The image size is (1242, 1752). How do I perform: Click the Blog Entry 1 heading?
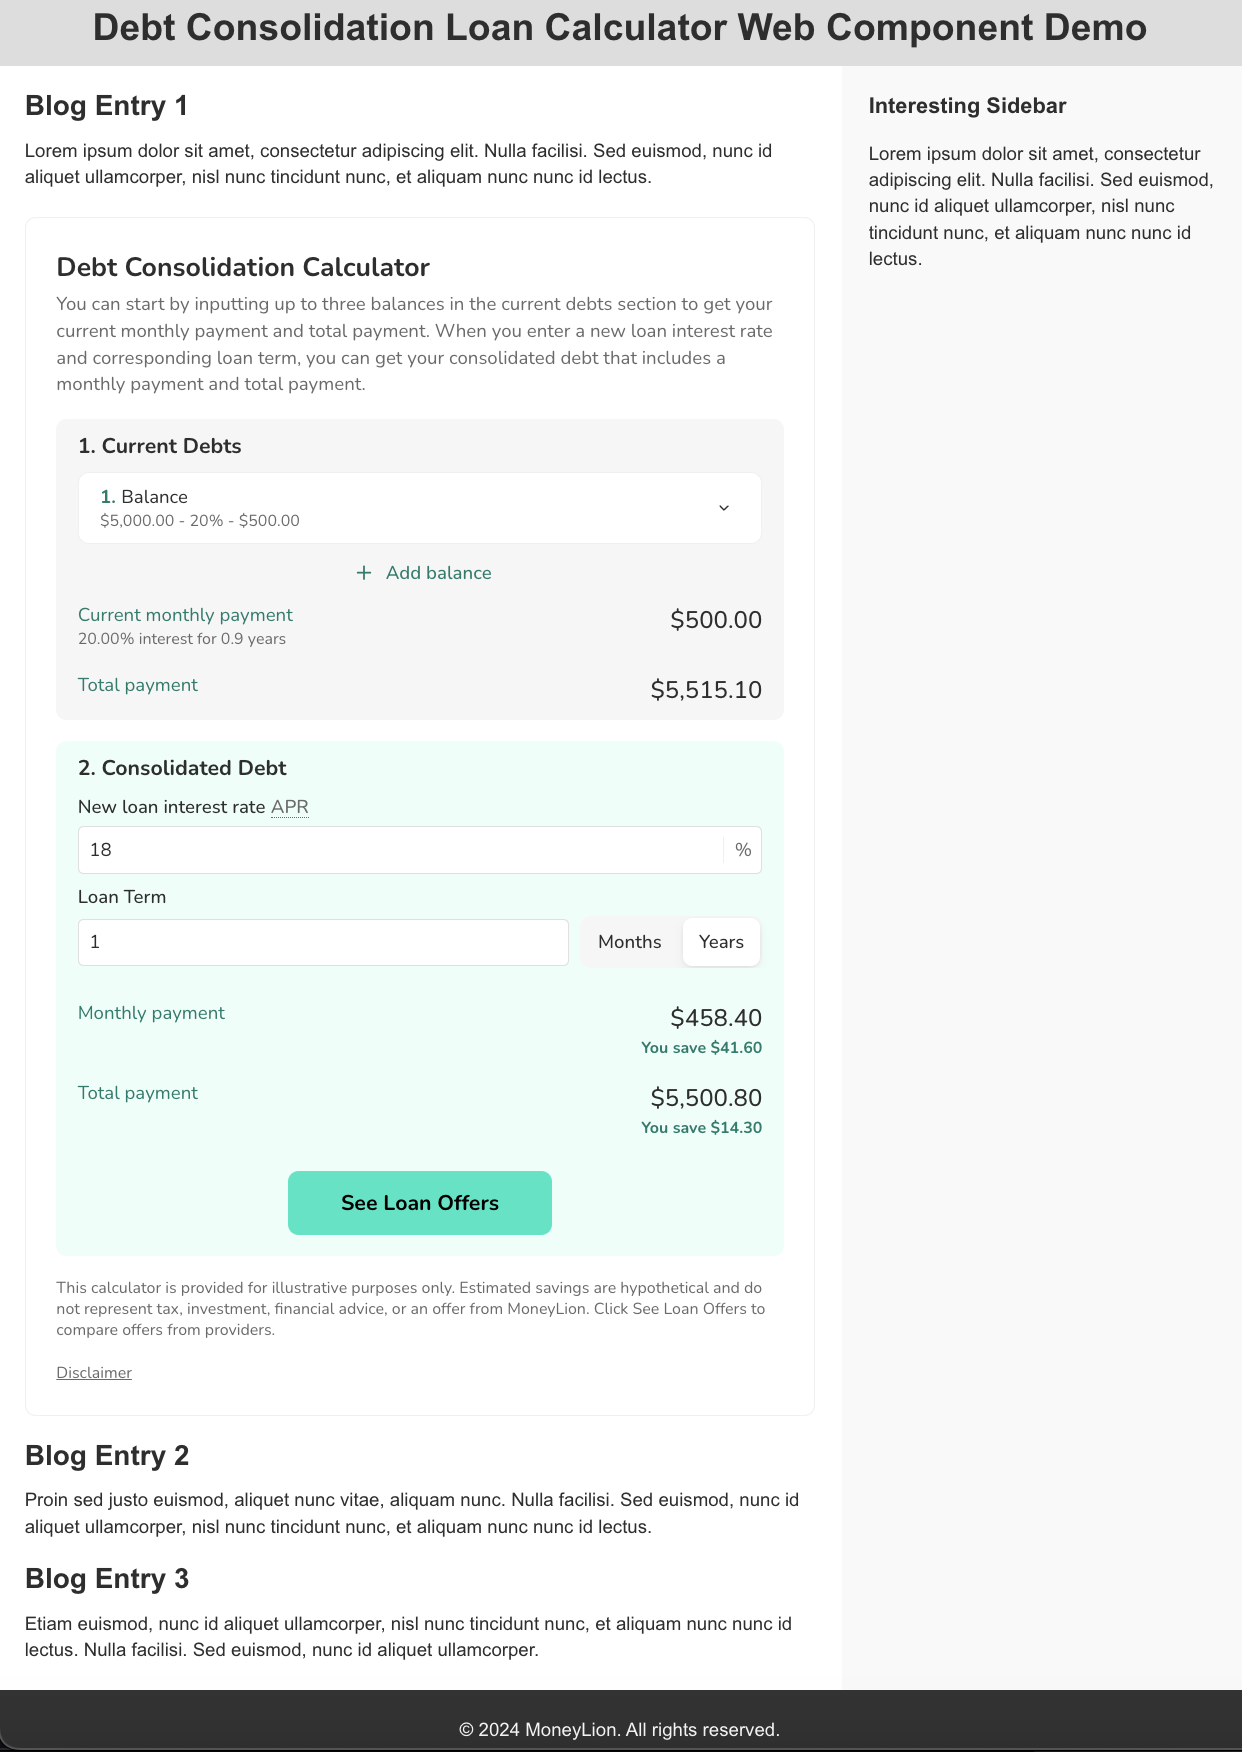click(x=106, y=106)
